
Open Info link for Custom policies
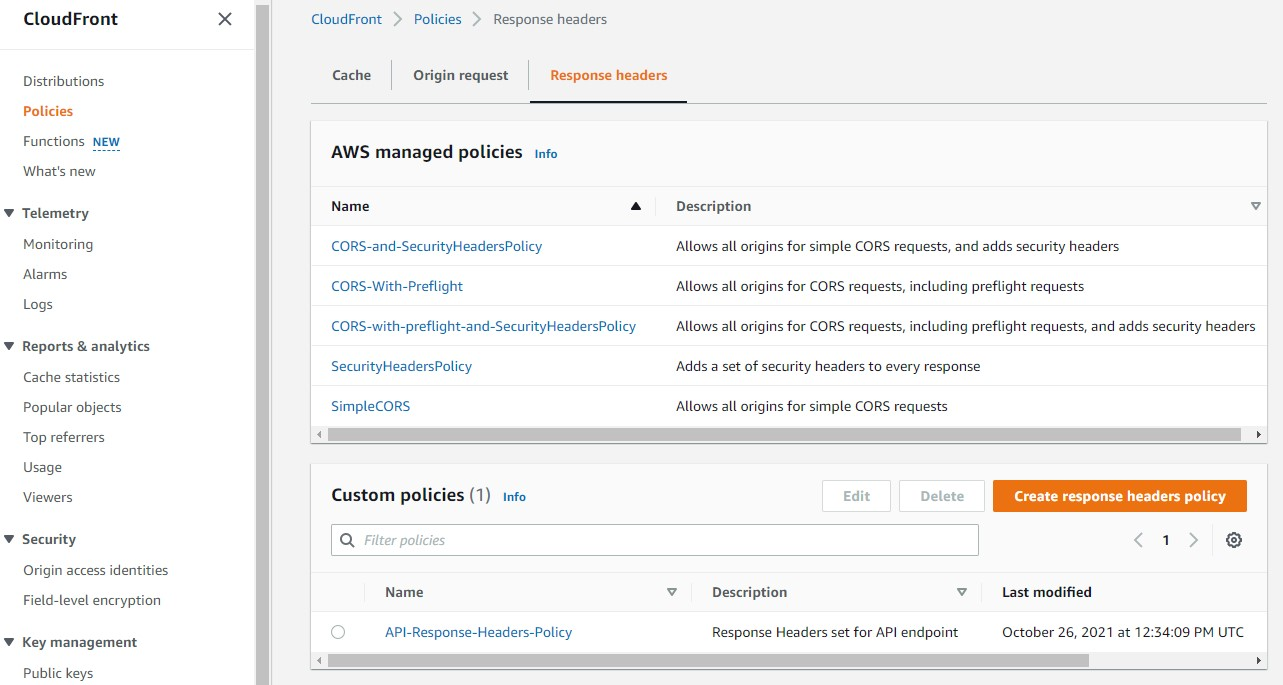click(x=514, y=497)
